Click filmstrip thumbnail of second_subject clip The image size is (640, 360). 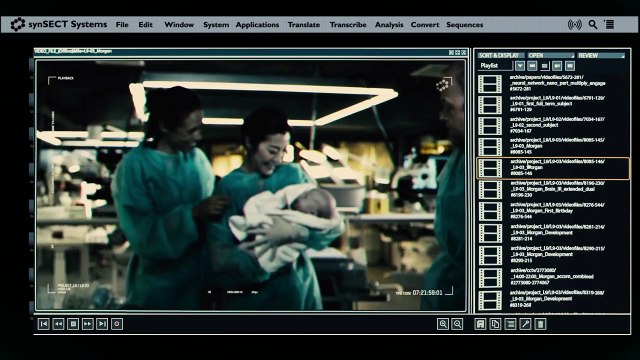490,126
